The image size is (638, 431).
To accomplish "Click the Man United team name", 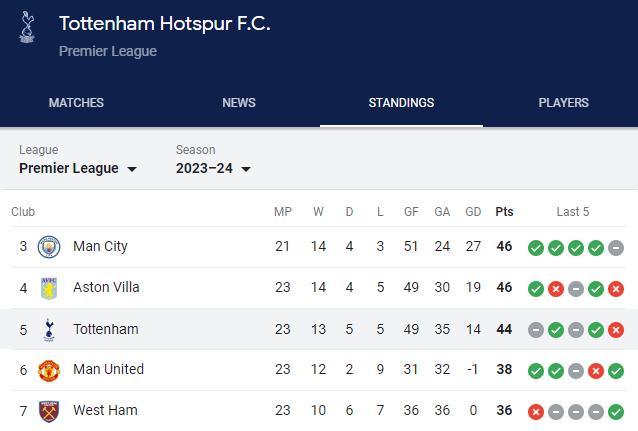I will 109,369.
